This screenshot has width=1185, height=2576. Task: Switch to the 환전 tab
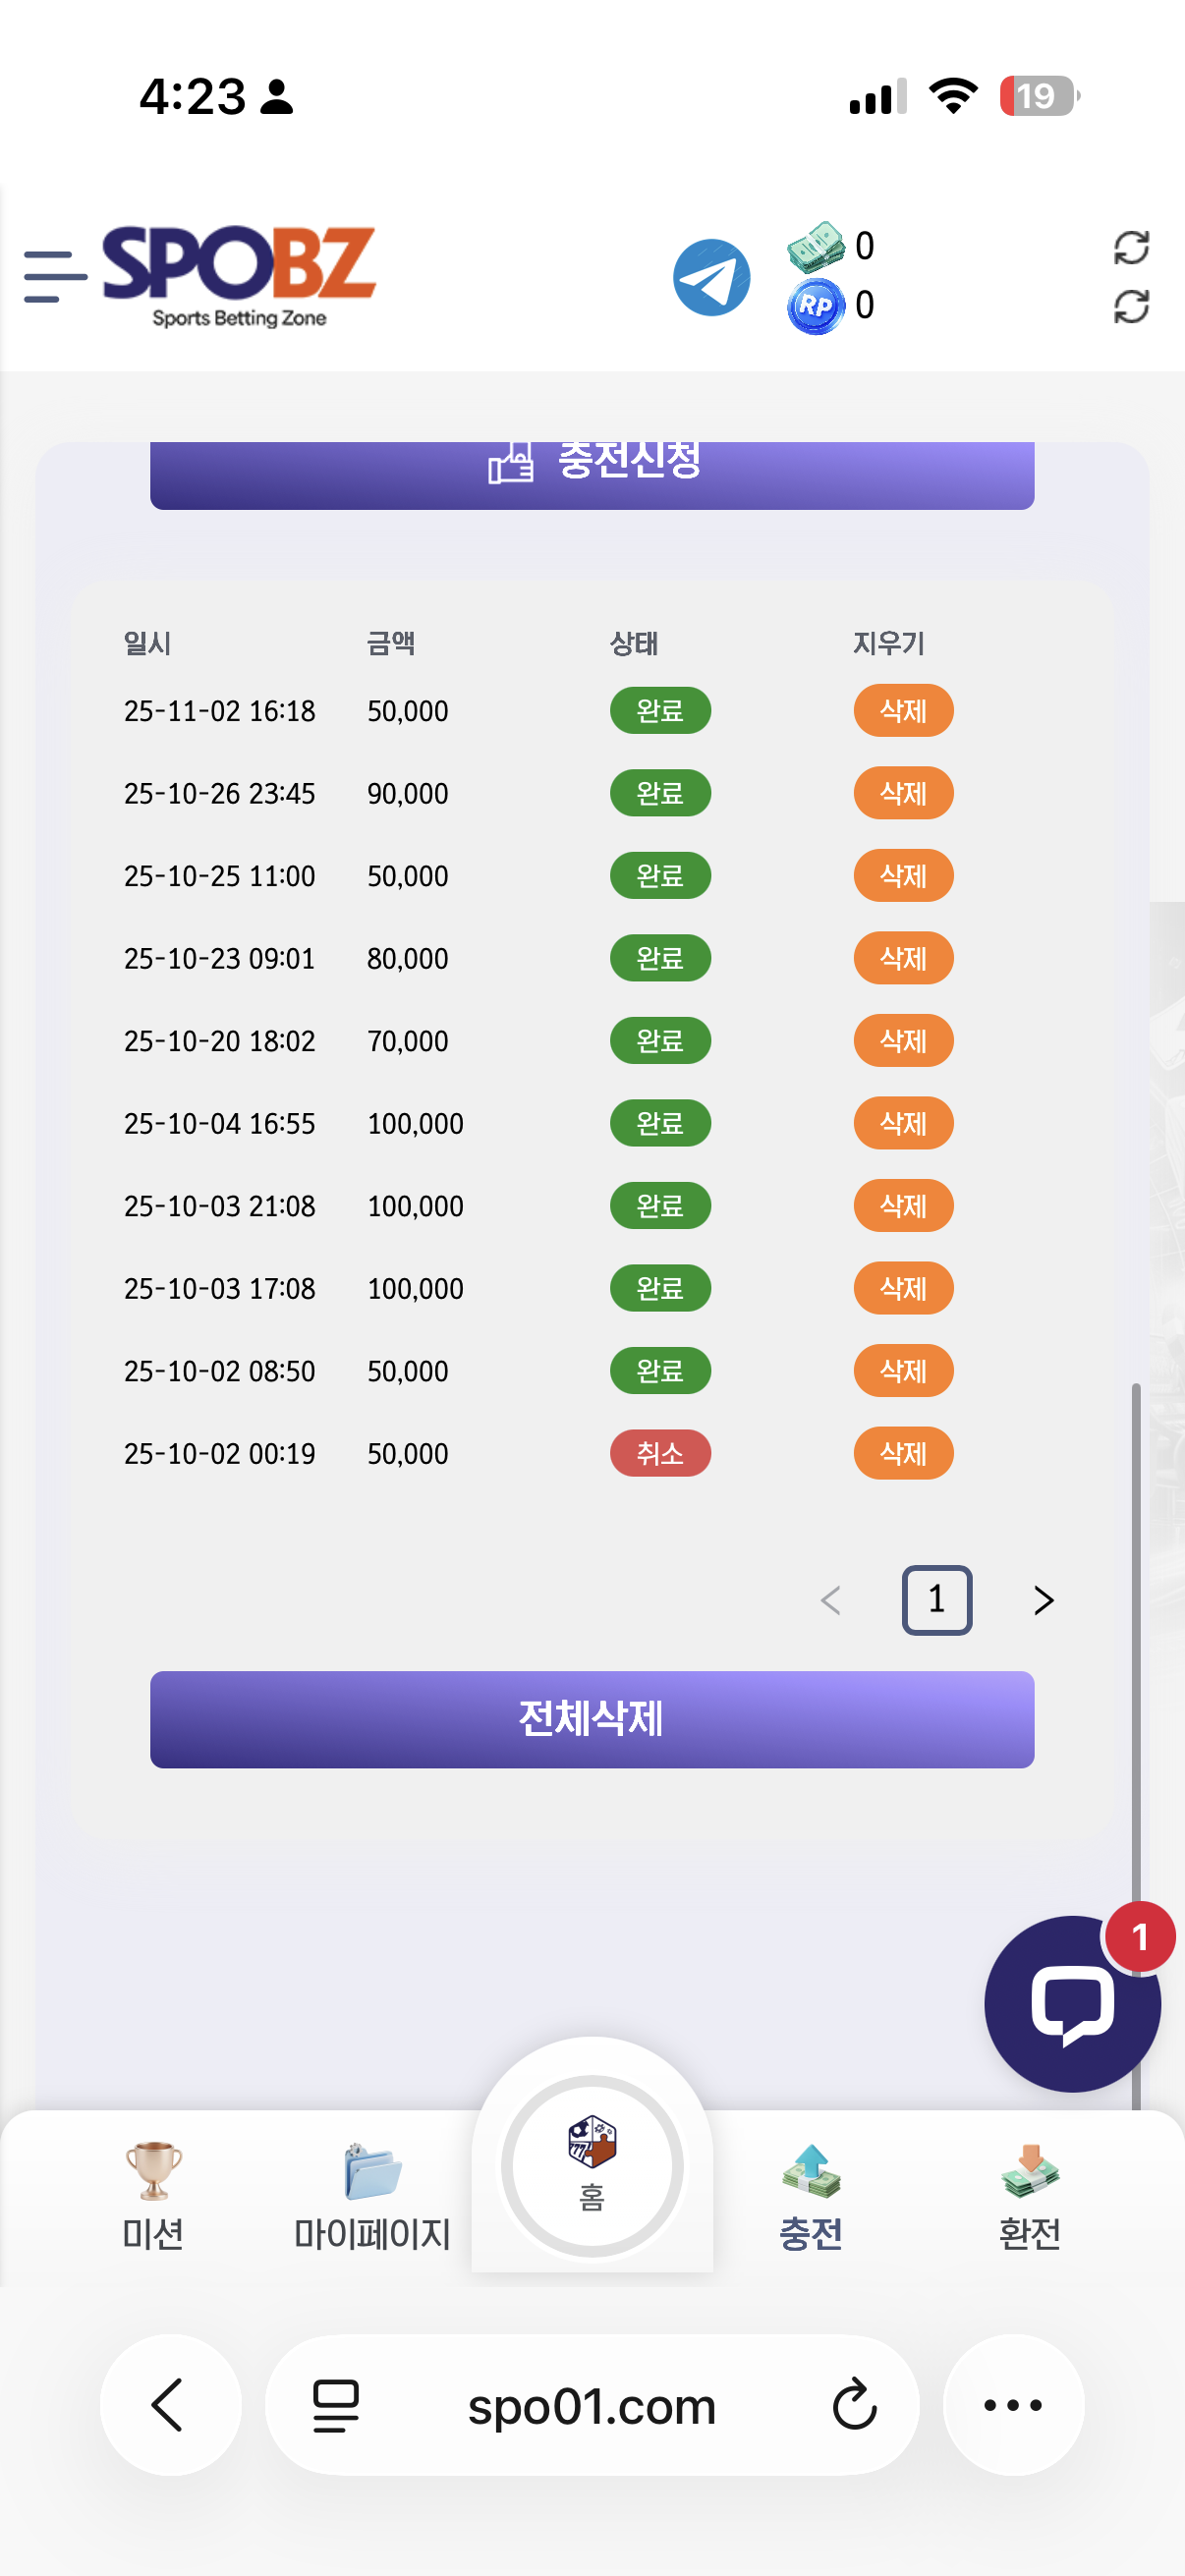(1029, 2197)
